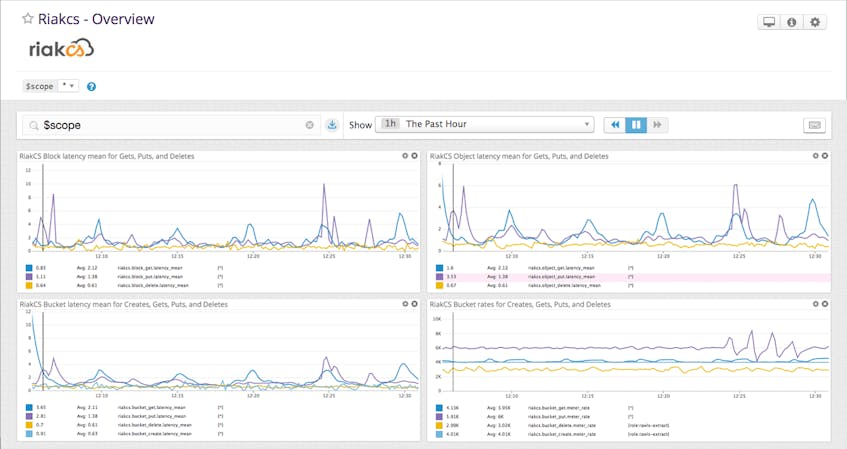Click into the $scope search field
Image resolution: width=847 pixels, height=449 pixels.
click(x=173, y=125)
